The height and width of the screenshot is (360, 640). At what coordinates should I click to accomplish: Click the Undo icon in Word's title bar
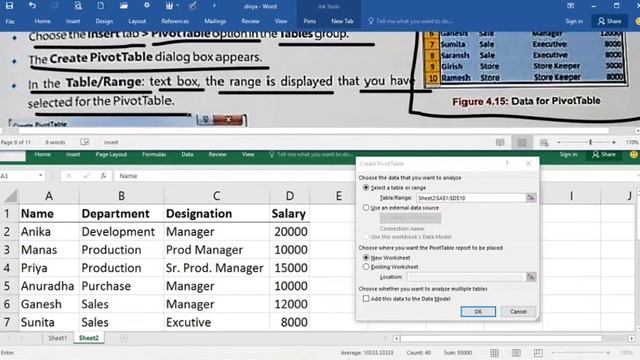coord(32,6)
